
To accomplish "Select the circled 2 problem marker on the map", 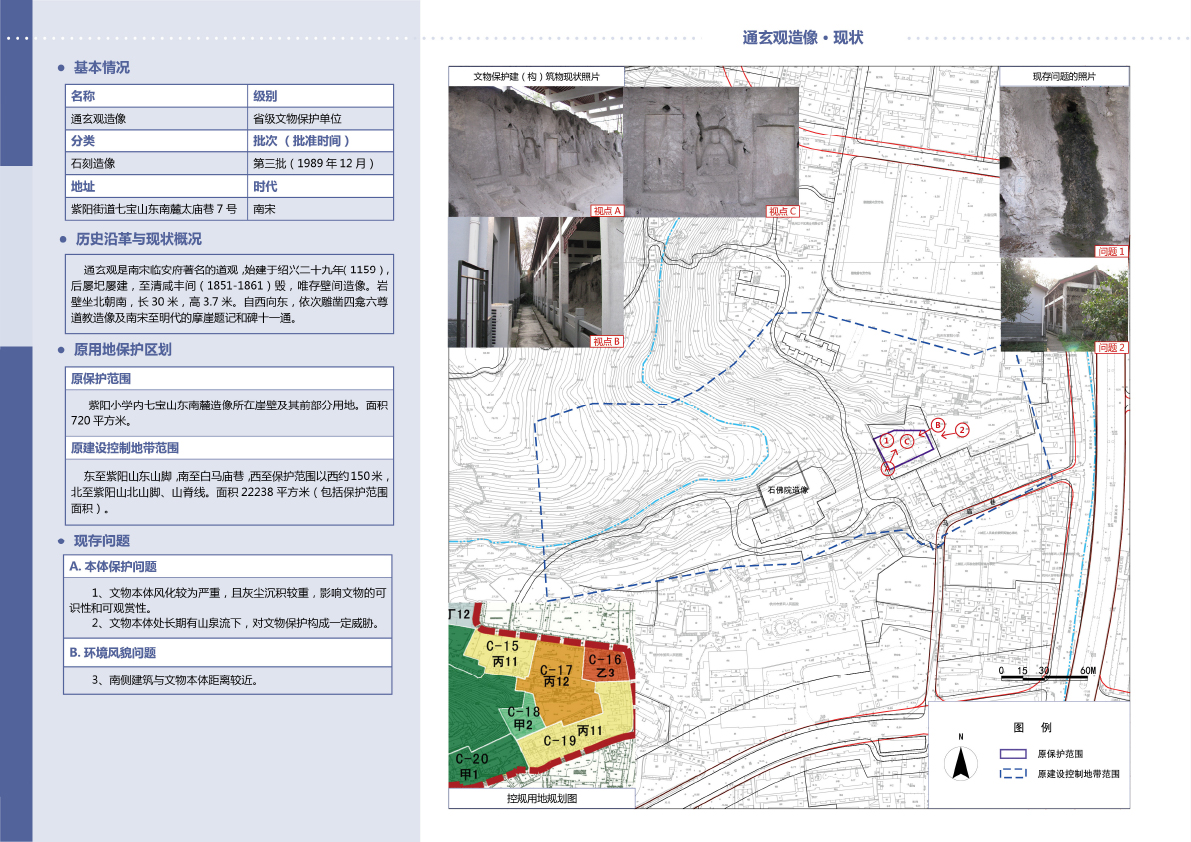I will point(962,430).
